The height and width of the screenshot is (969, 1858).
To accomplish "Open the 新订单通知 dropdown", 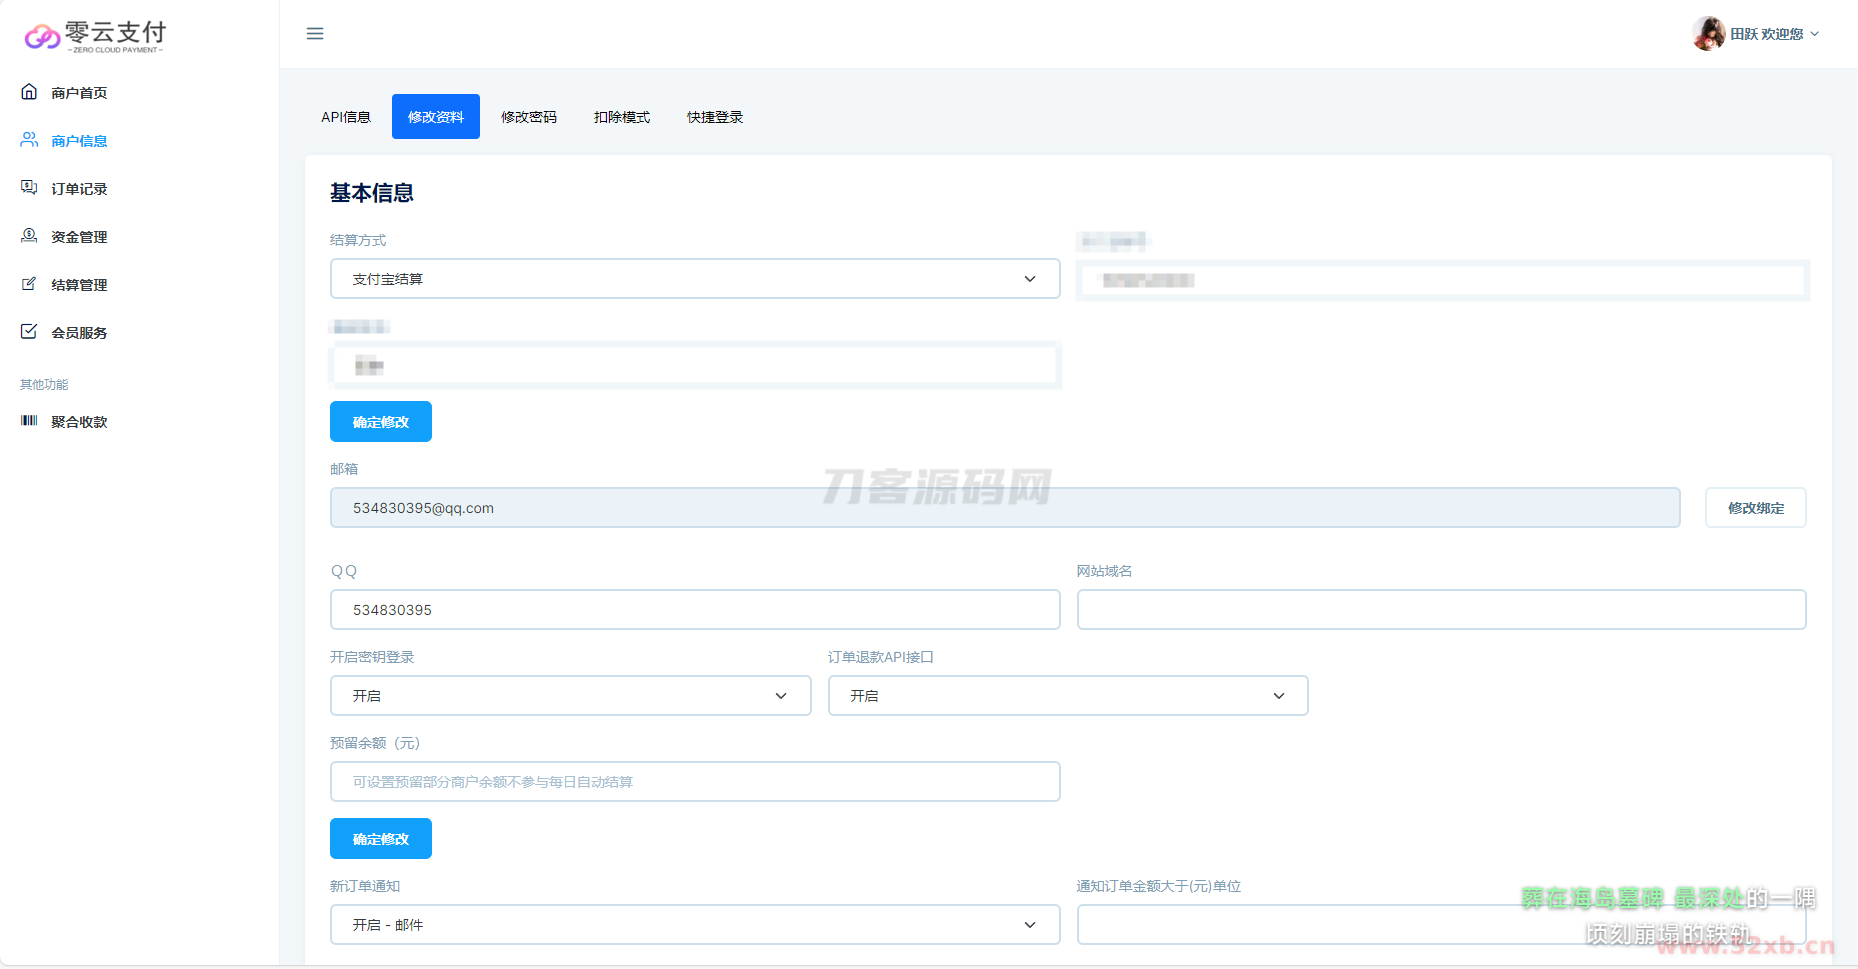I will pos(695,925).
